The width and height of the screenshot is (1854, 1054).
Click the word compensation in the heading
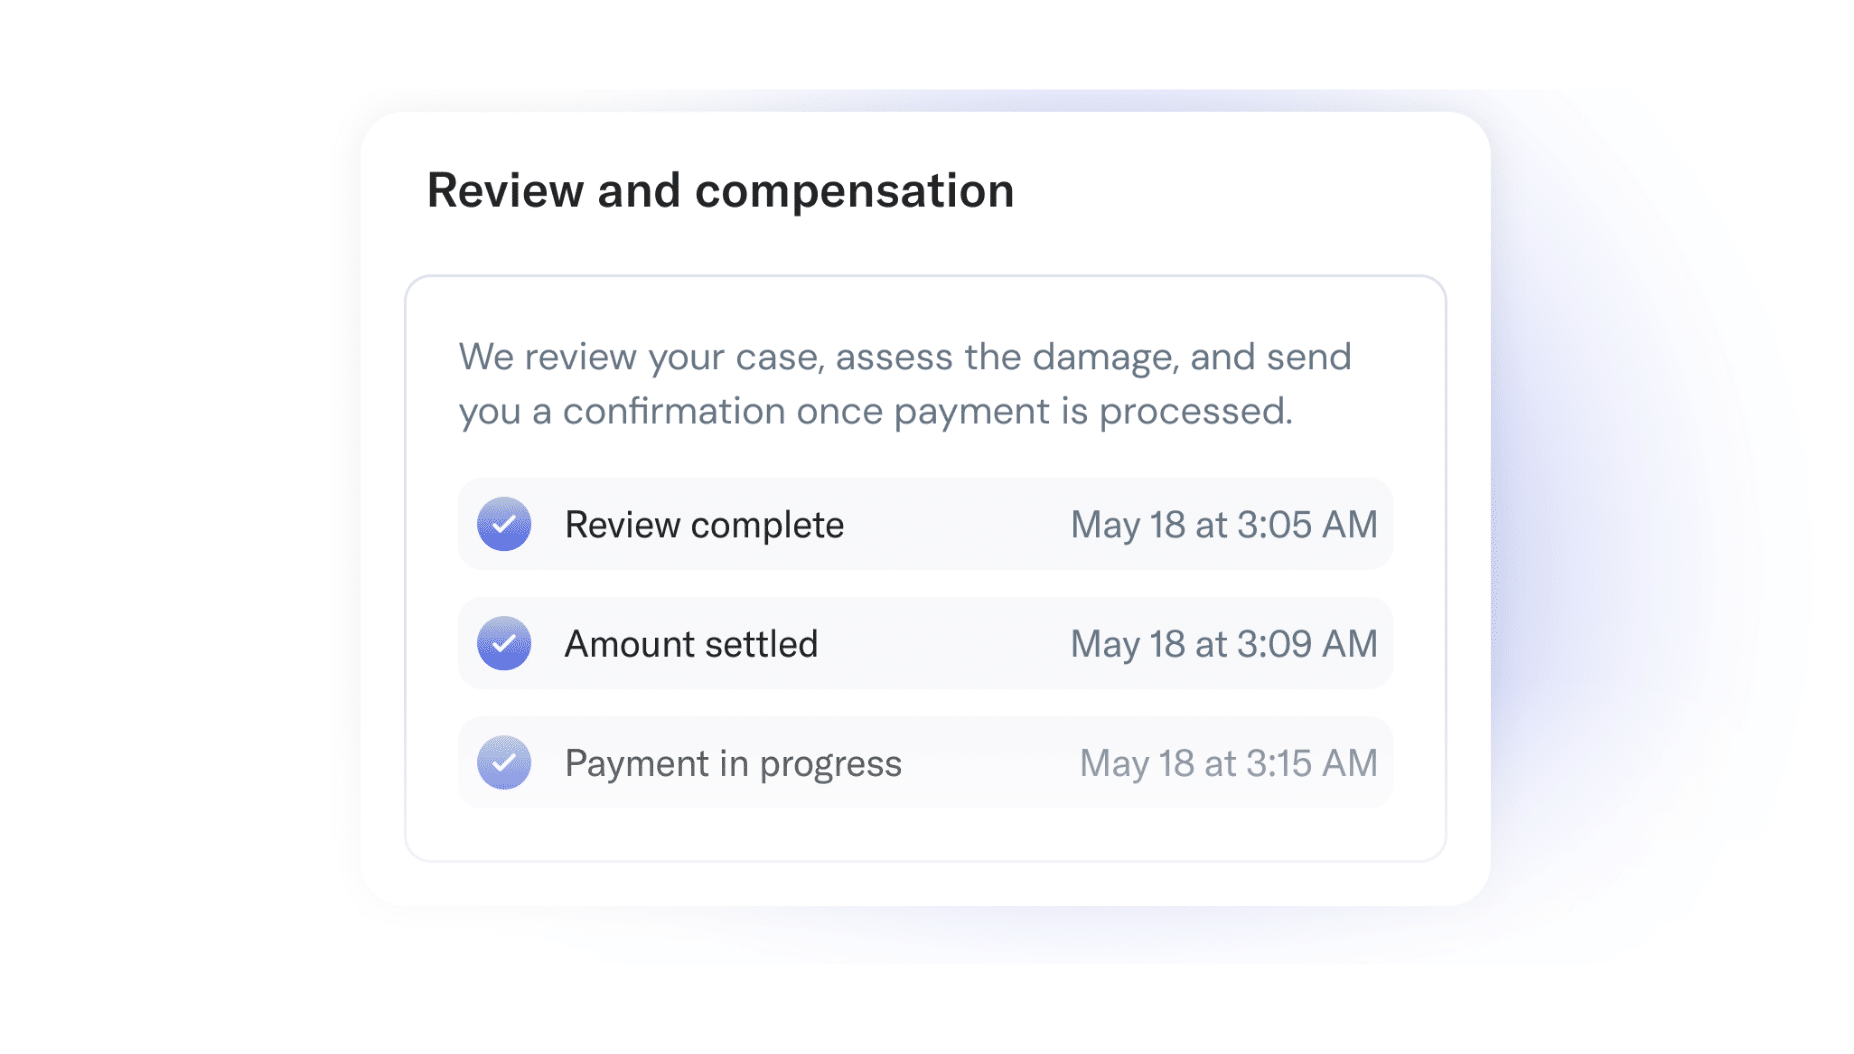(x=854, y=190)
